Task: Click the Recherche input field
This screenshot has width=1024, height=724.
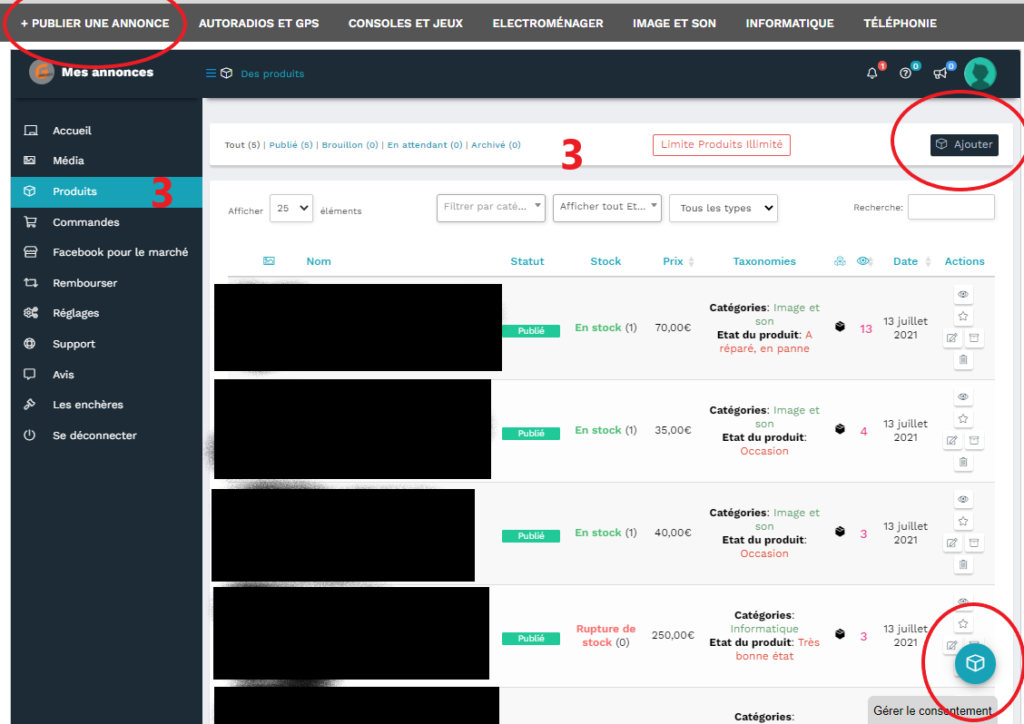Action: tap(951, 207)
